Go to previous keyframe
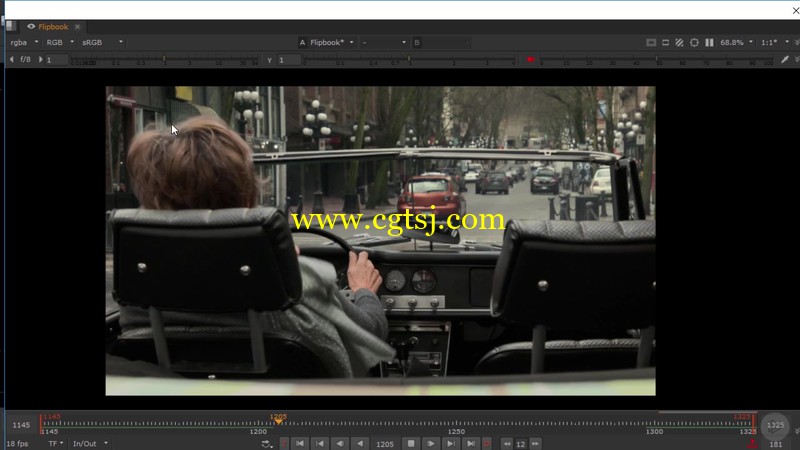The height and width of the screenshot is (450, 800). pyautogui.click(x=320, y=443)
